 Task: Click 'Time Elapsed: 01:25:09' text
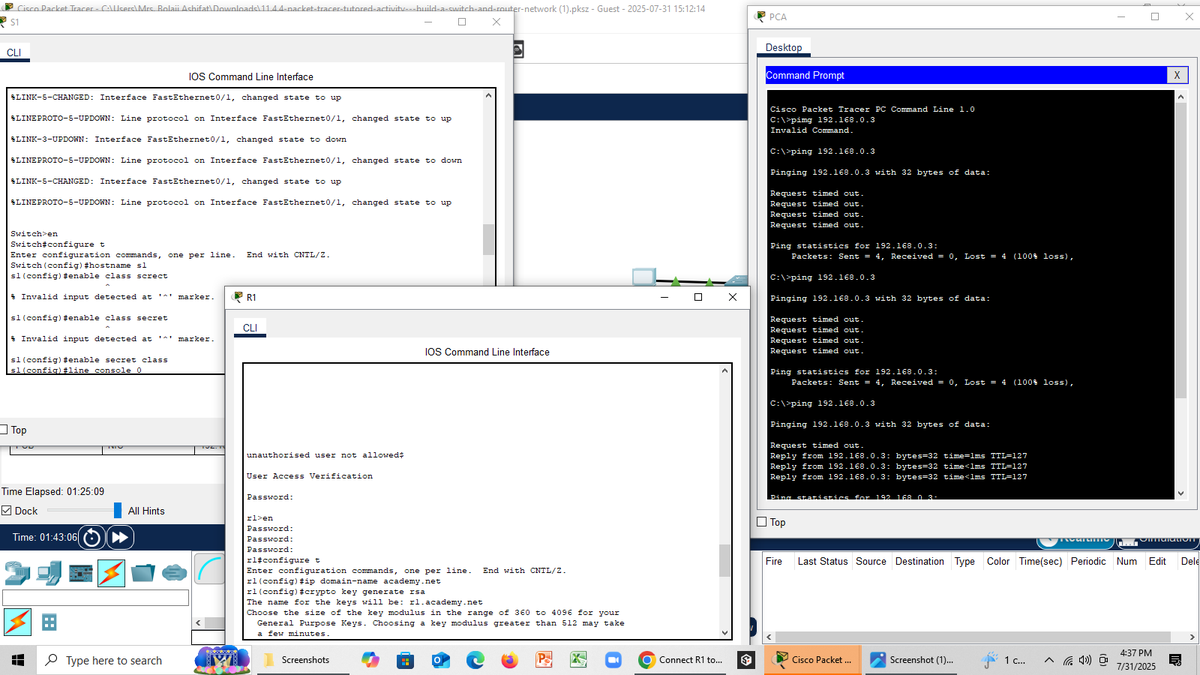tap(53, 491)
